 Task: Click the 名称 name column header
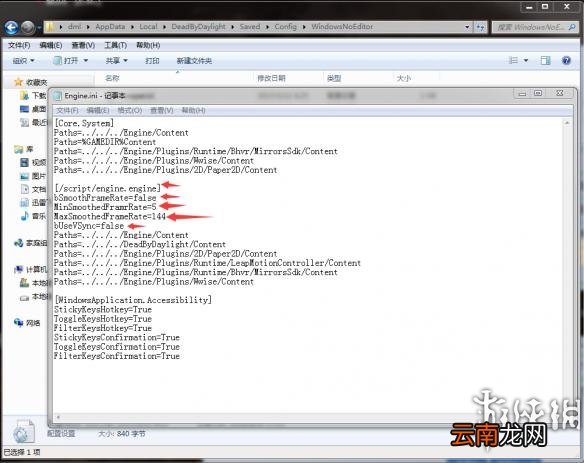click(112, 78)
